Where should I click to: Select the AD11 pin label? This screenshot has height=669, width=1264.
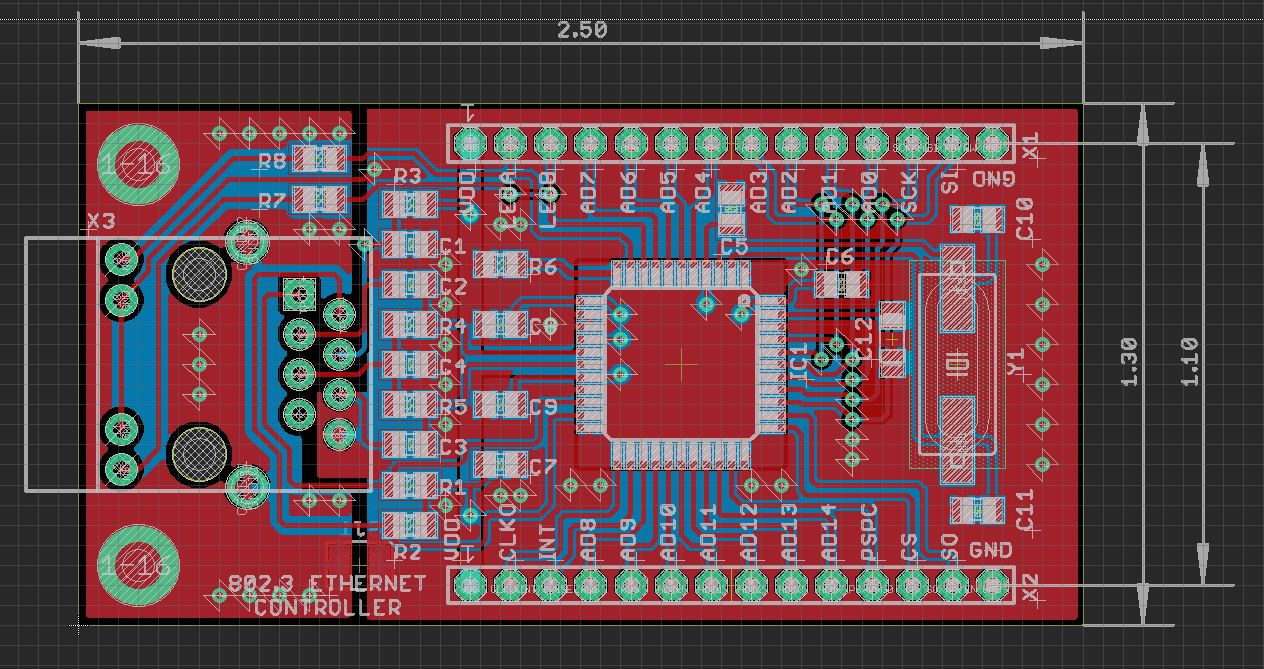[x=709, y=531]
